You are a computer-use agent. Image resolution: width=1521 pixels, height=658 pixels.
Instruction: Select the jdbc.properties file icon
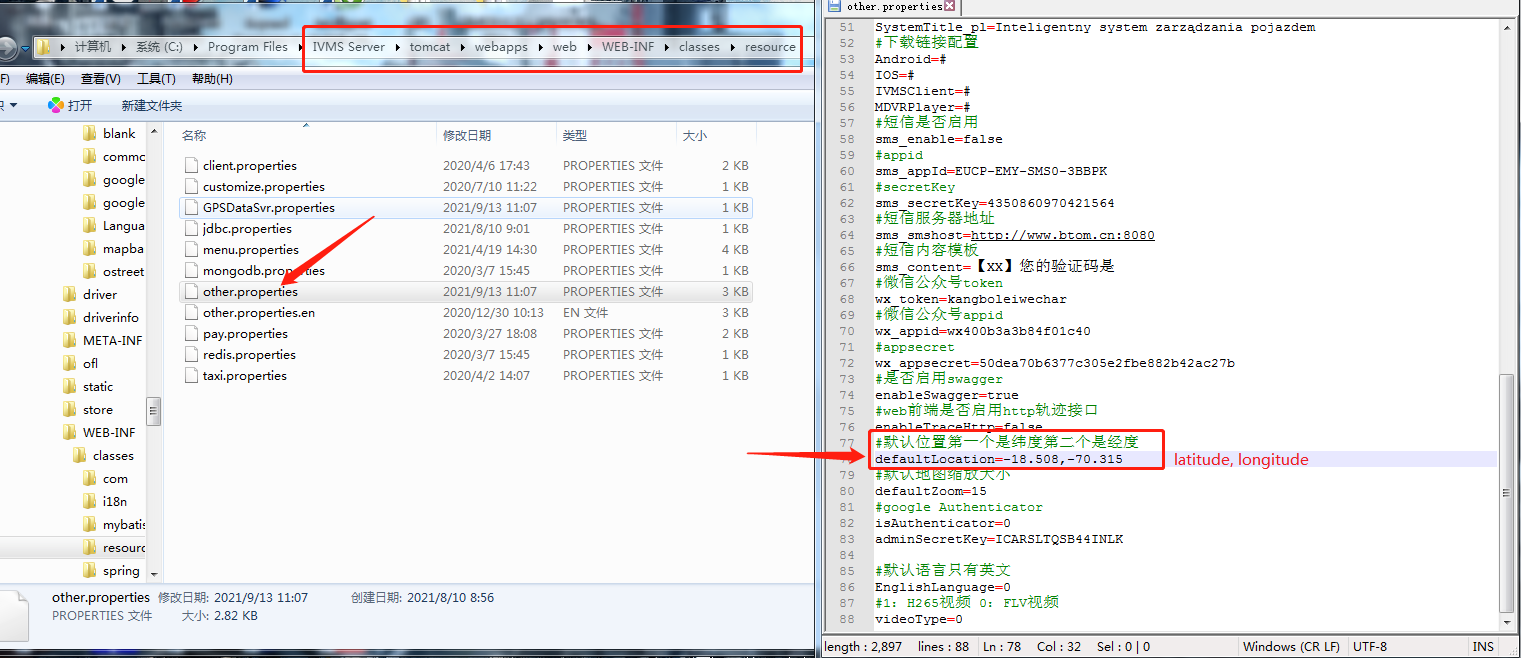(x=192, y=228)
